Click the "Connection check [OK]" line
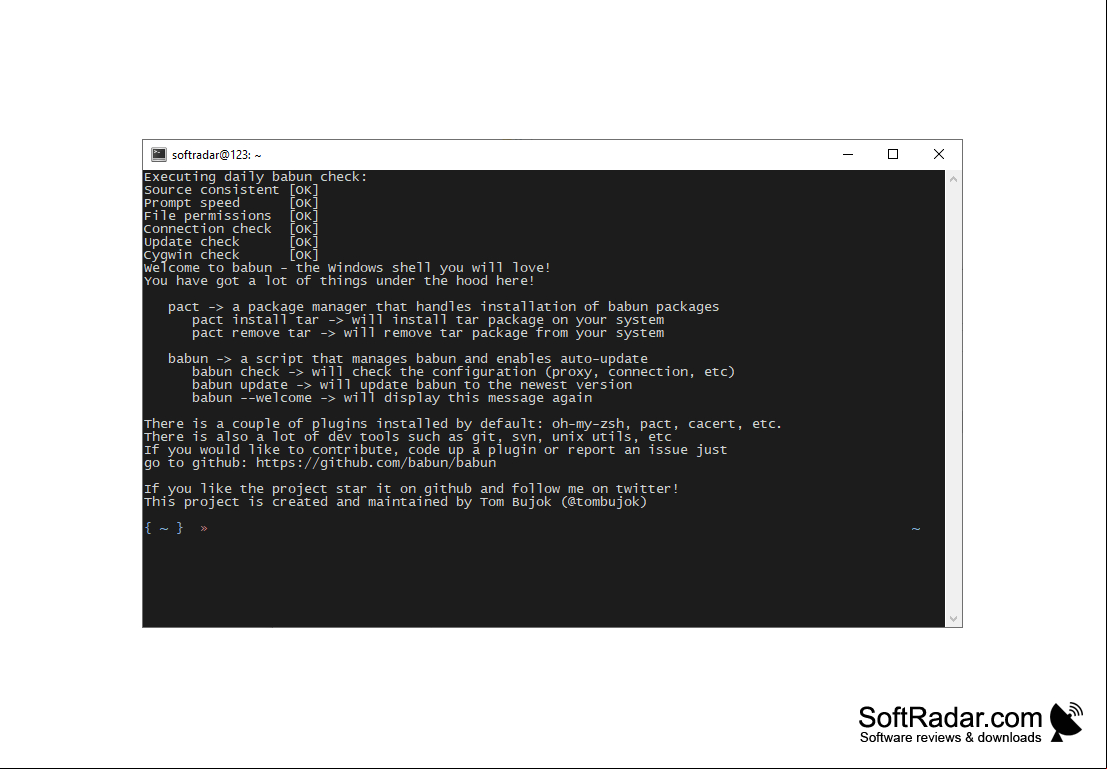 point(232,229)
